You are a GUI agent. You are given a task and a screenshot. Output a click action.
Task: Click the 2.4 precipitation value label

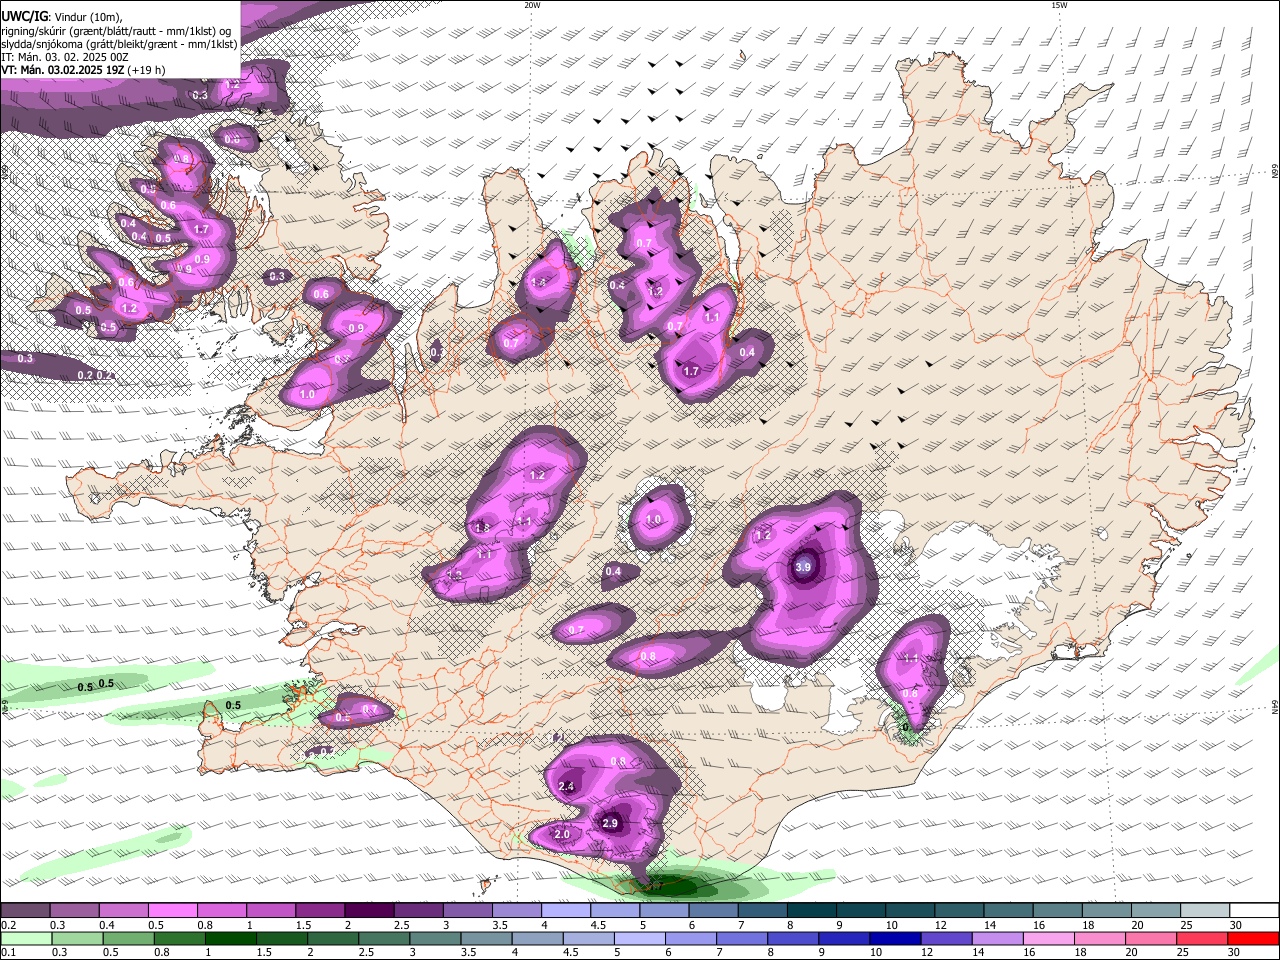click(566, 787)
